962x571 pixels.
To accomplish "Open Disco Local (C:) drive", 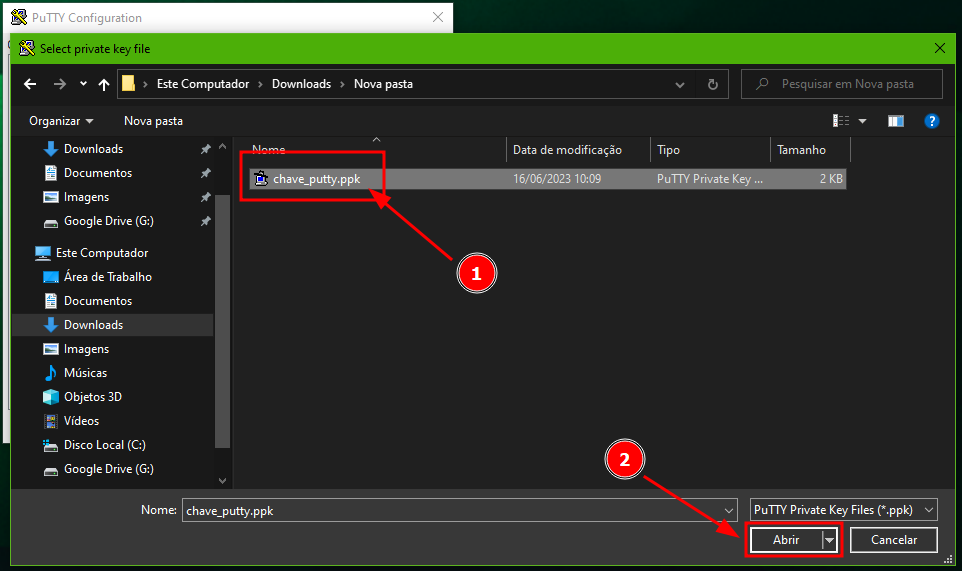I will click(104, 445).
